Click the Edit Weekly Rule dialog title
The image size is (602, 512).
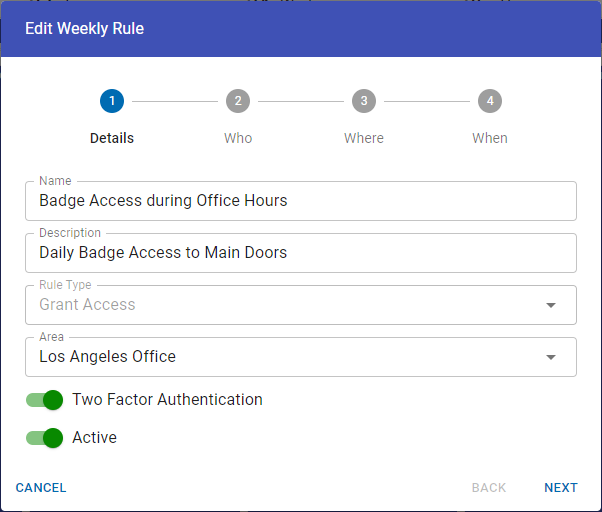85,29
